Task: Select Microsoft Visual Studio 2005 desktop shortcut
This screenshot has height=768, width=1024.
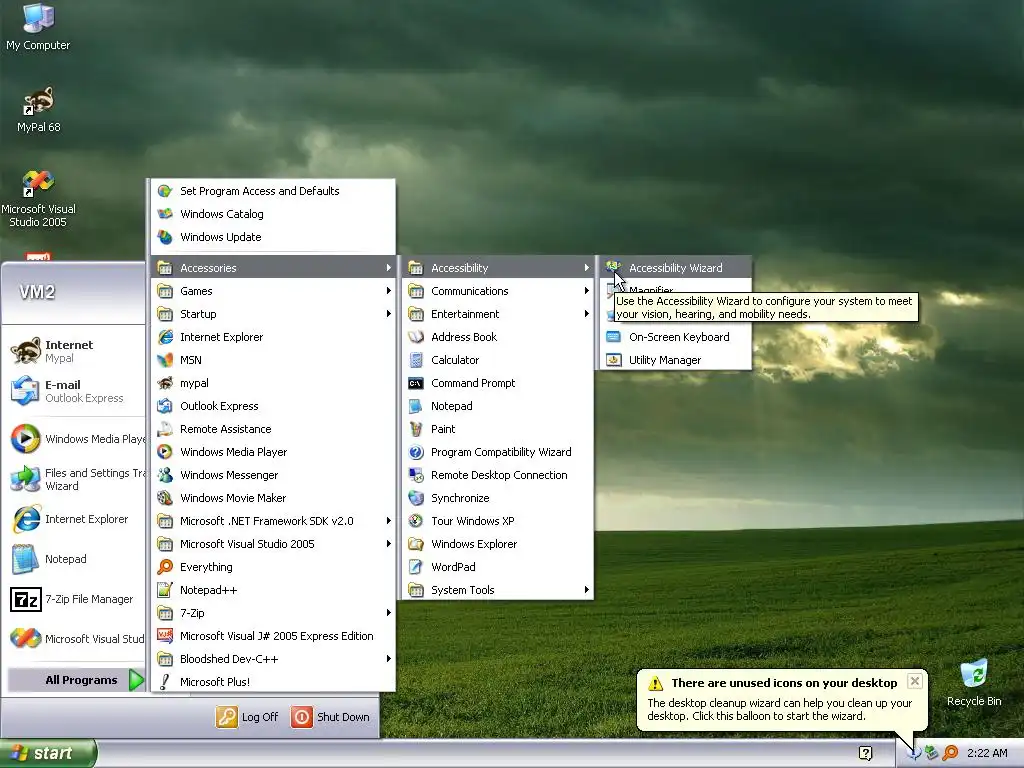Action: click(x=38, y=199)
